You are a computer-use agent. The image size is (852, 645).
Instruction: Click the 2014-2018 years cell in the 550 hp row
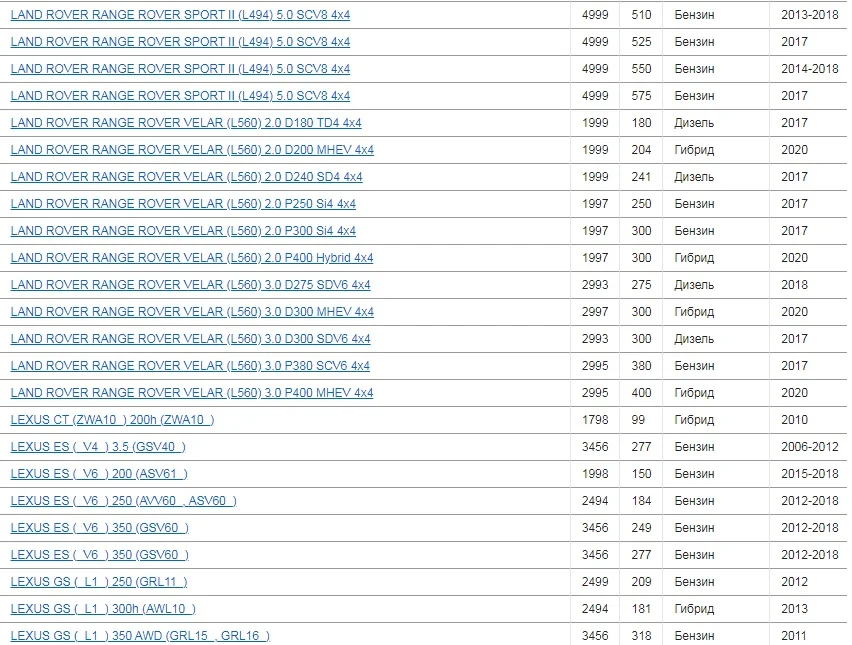810,69
